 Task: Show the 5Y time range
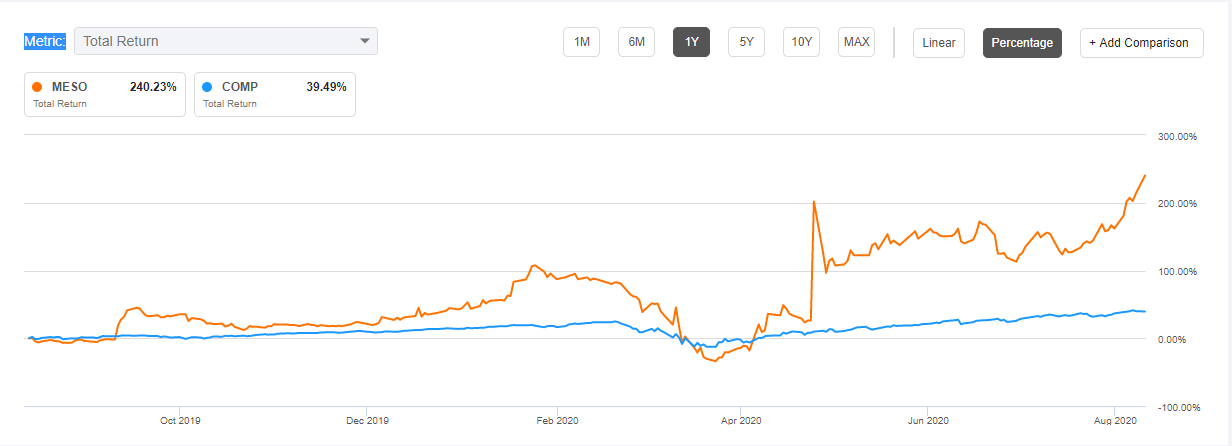pyautogui.click(x=746, y=42)
